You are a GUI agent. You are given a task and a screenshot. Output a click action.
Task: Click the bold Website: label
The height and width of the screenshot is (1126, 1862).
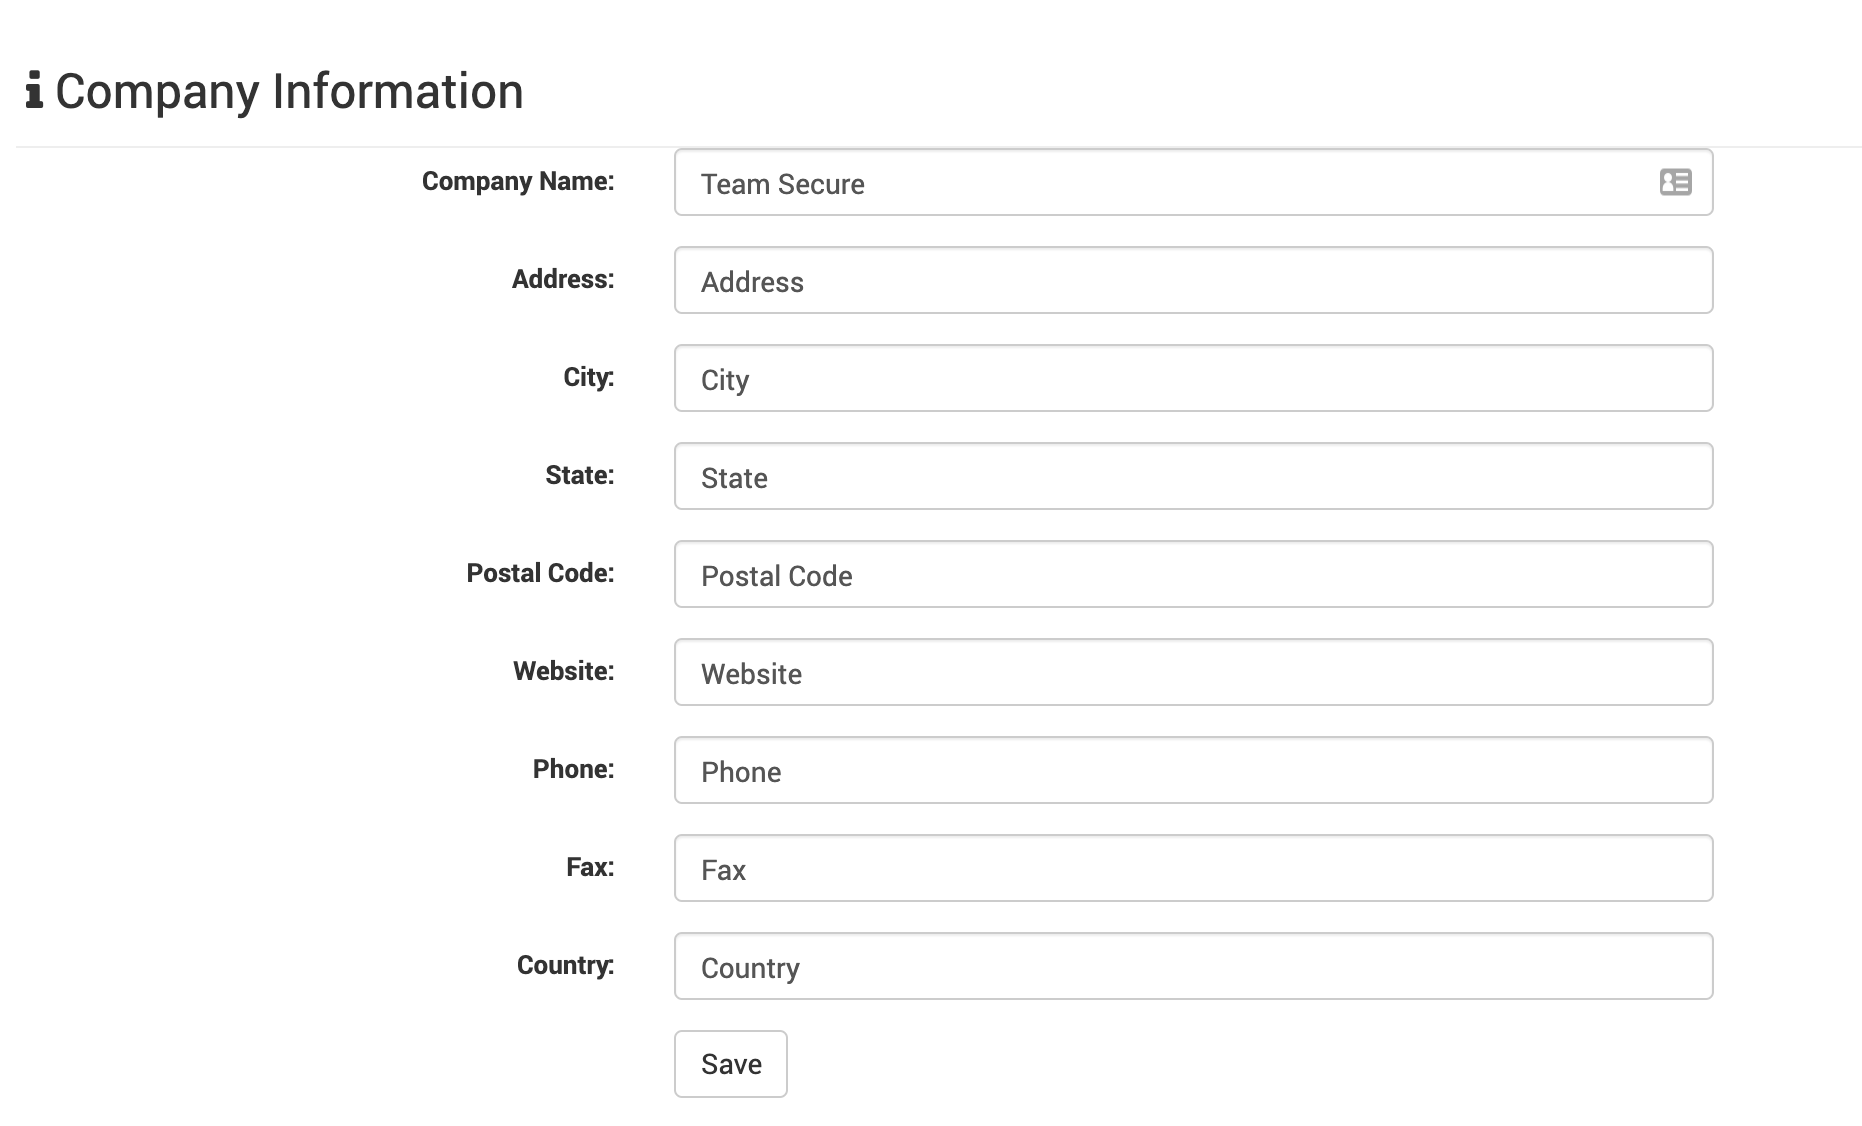click(x=564, y=671)
